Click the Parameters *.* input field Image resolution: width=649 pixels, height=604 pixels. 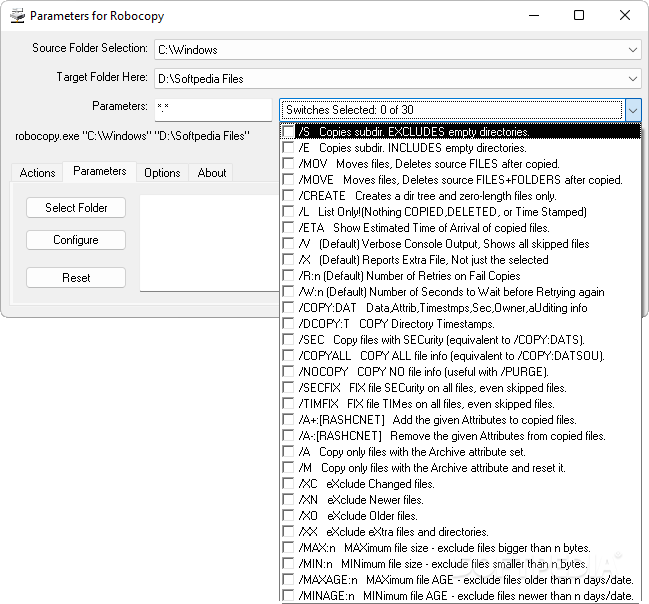213,110
